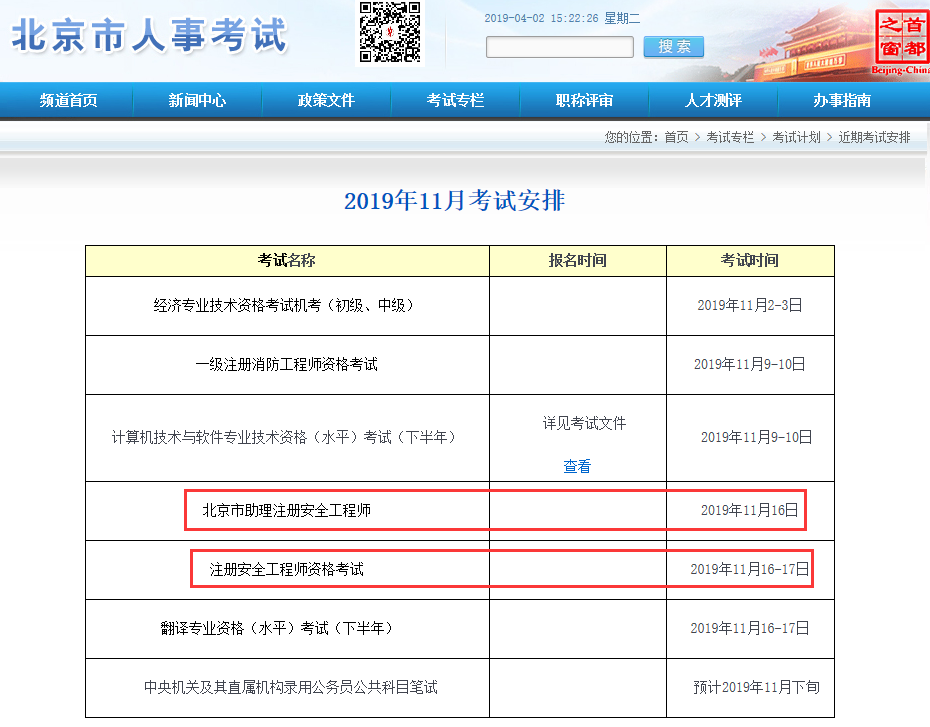Open the 办事指南 section

(x=843, y=101)
